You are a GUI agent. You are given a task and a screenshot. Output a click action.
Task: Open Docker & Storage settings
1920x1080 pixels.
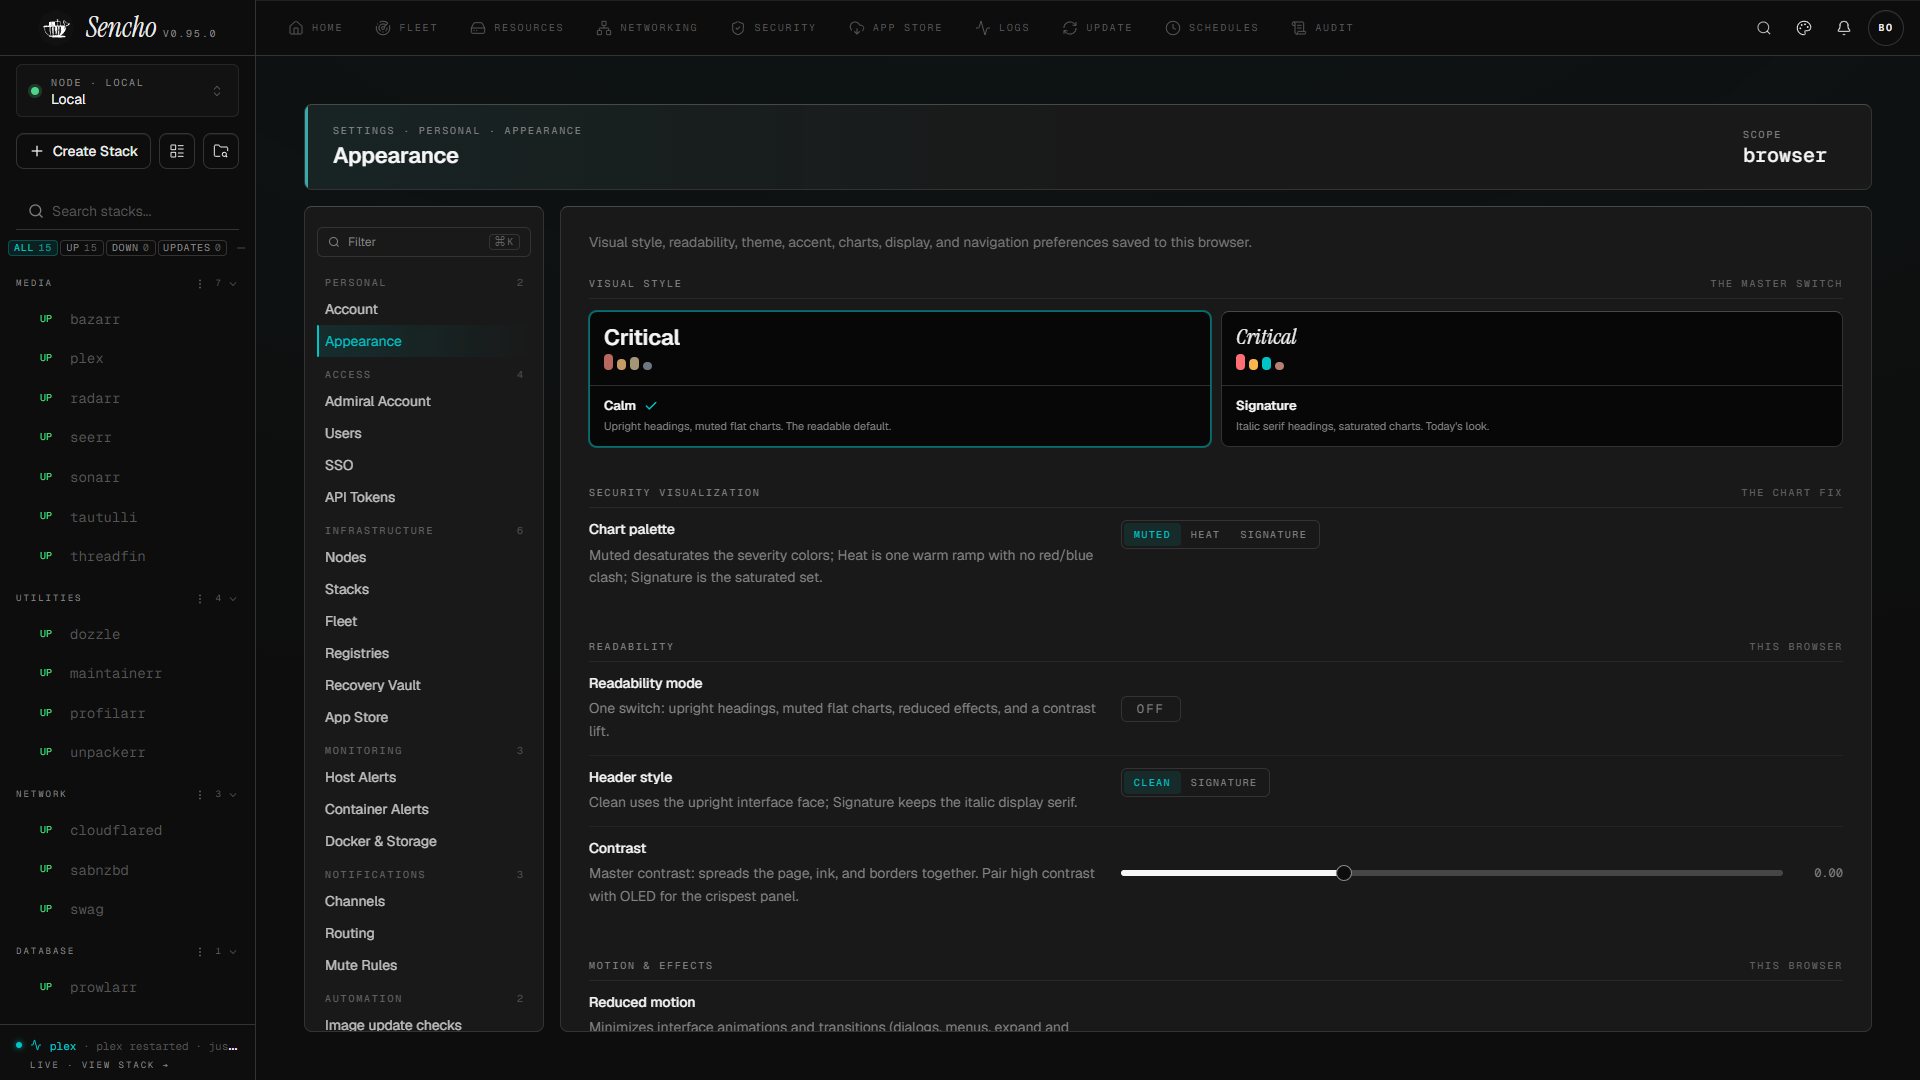(423, 842)
